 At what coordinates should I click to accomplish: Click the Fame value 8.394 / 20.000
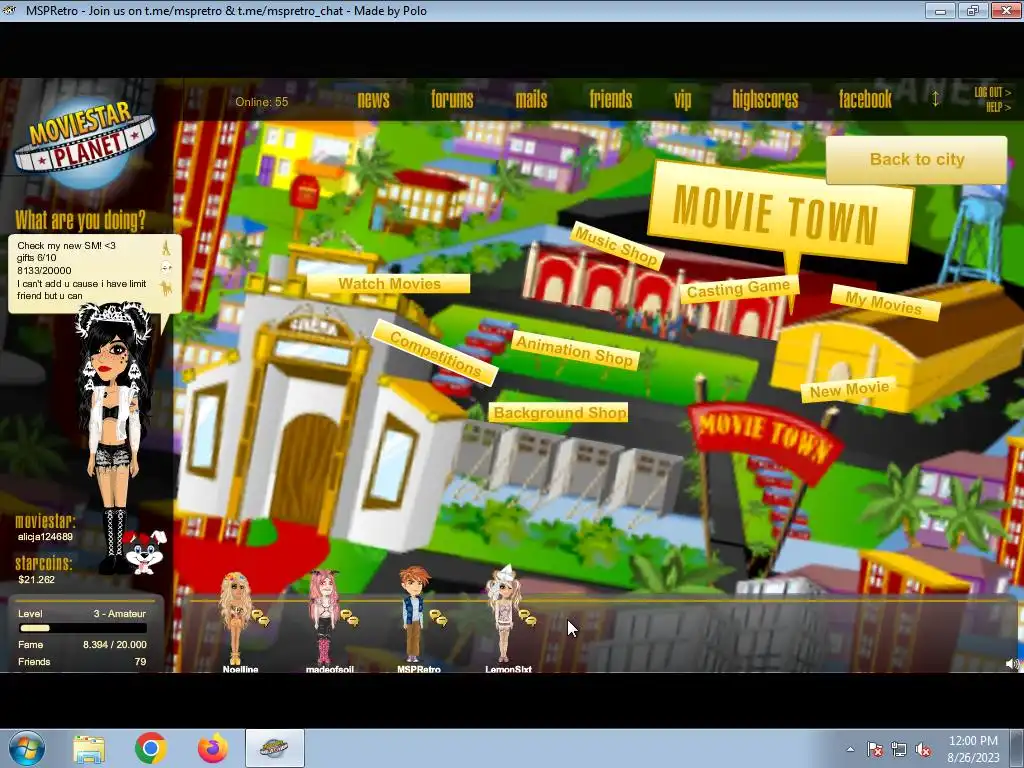[x=114, y=645]
